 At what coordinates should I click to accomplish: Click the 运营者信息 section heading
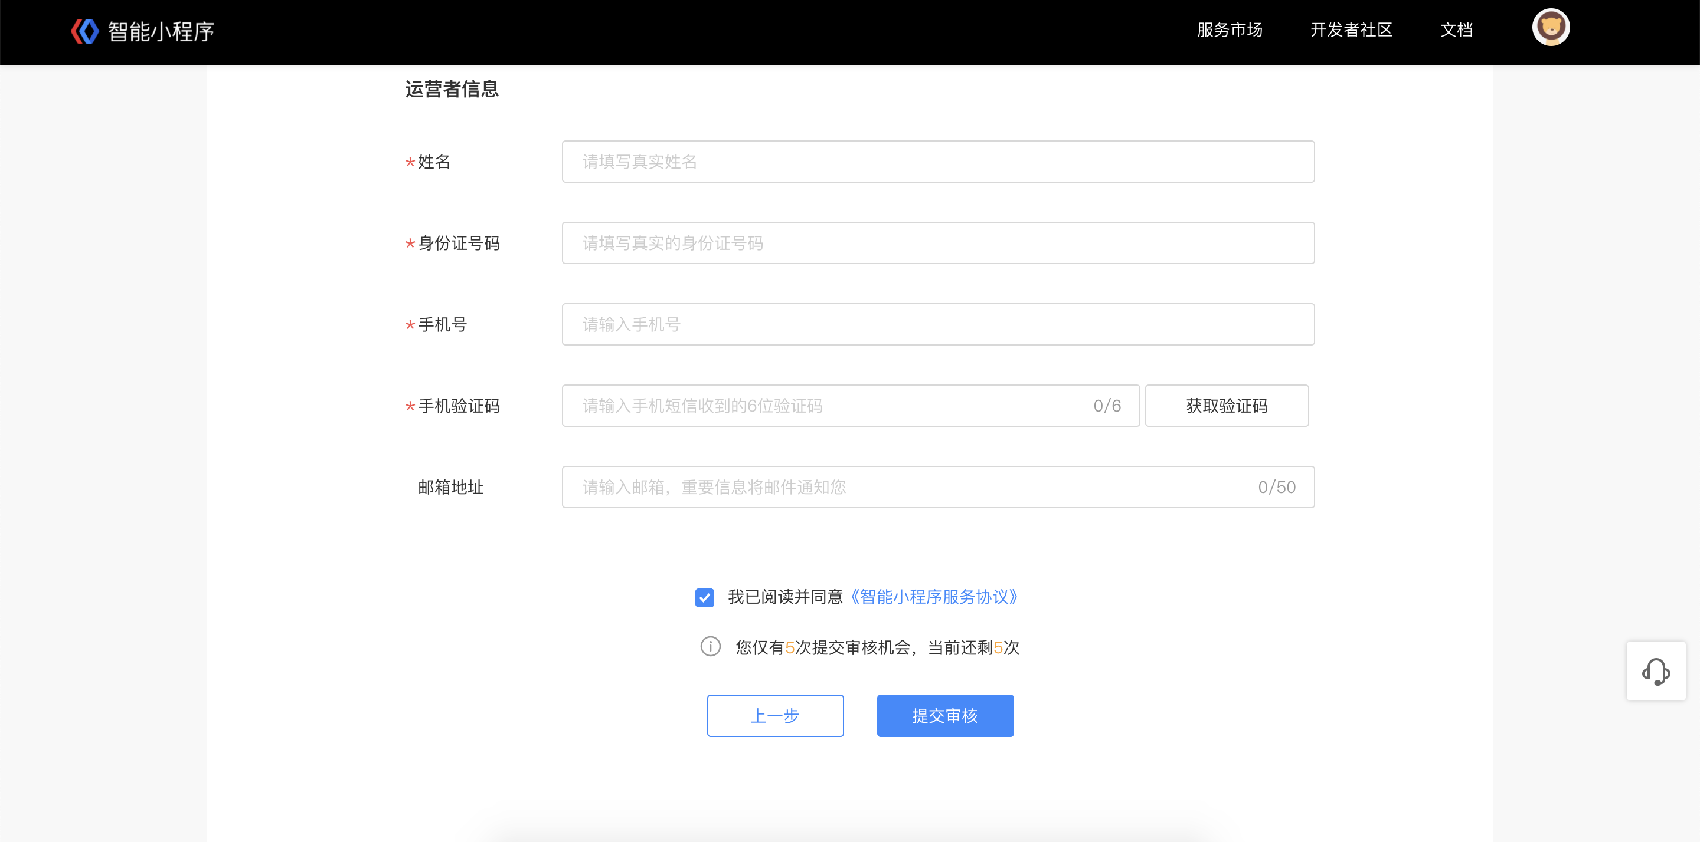(x=452, y=89)
